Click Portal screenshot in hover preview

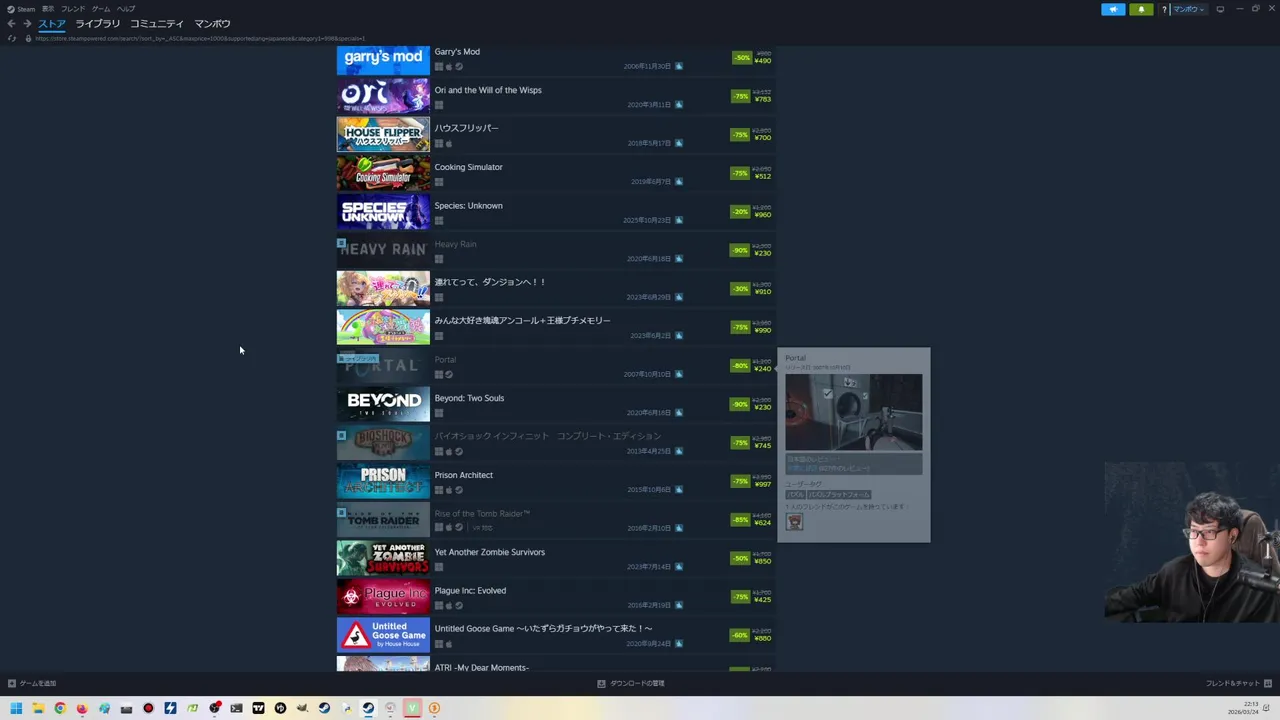click(853, 412)
